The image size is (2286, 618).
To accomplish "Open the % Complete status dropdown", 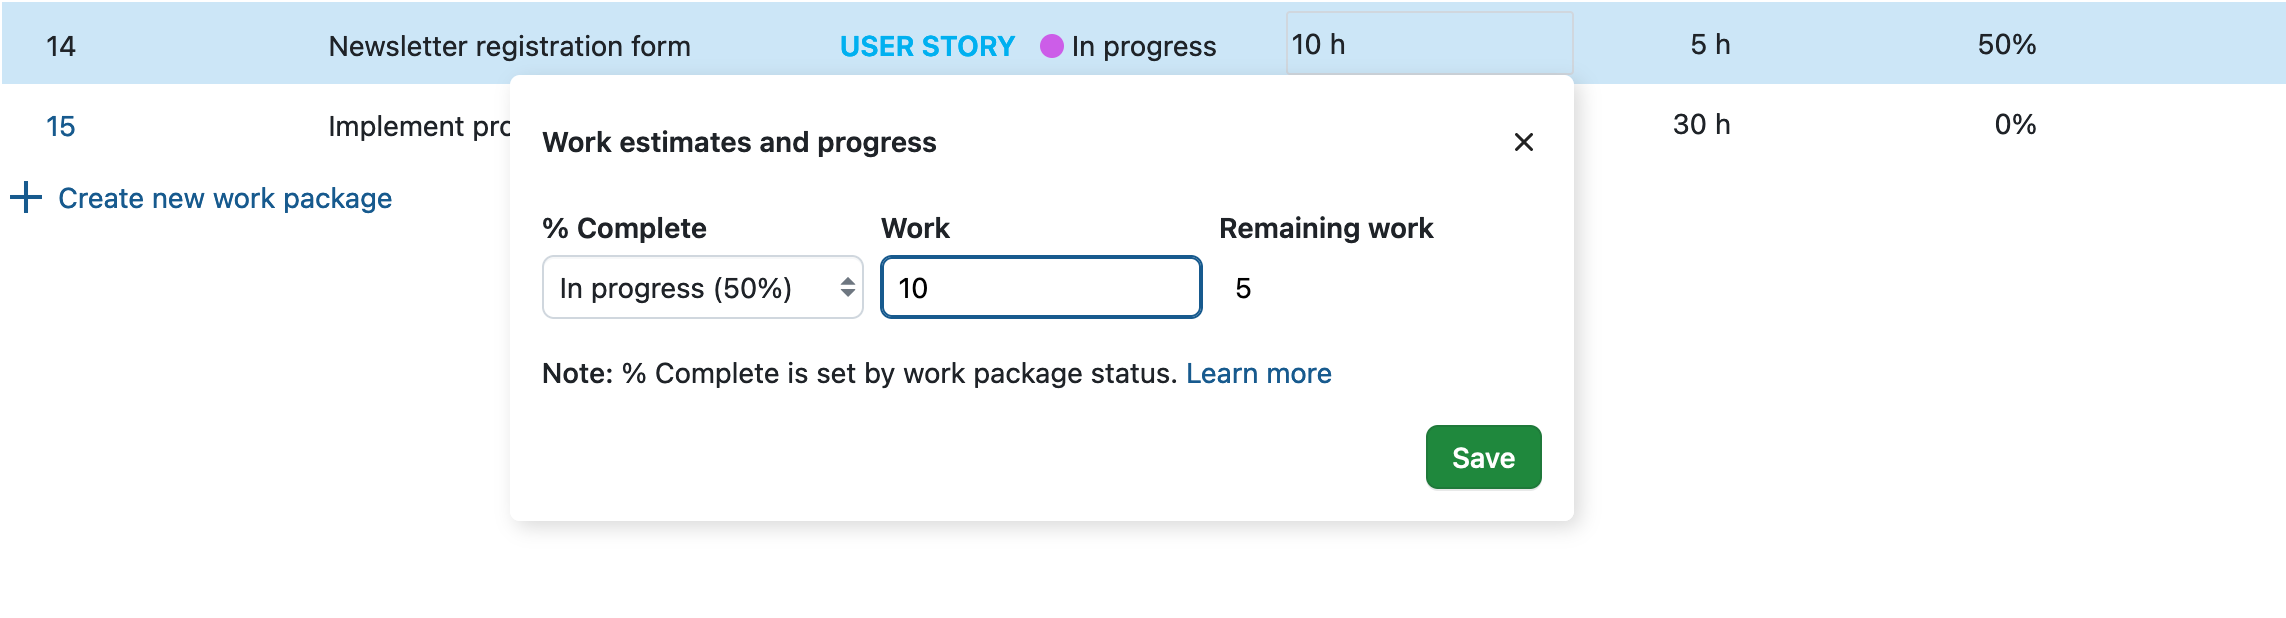I will pyautogui.click(x=702, y=288).
